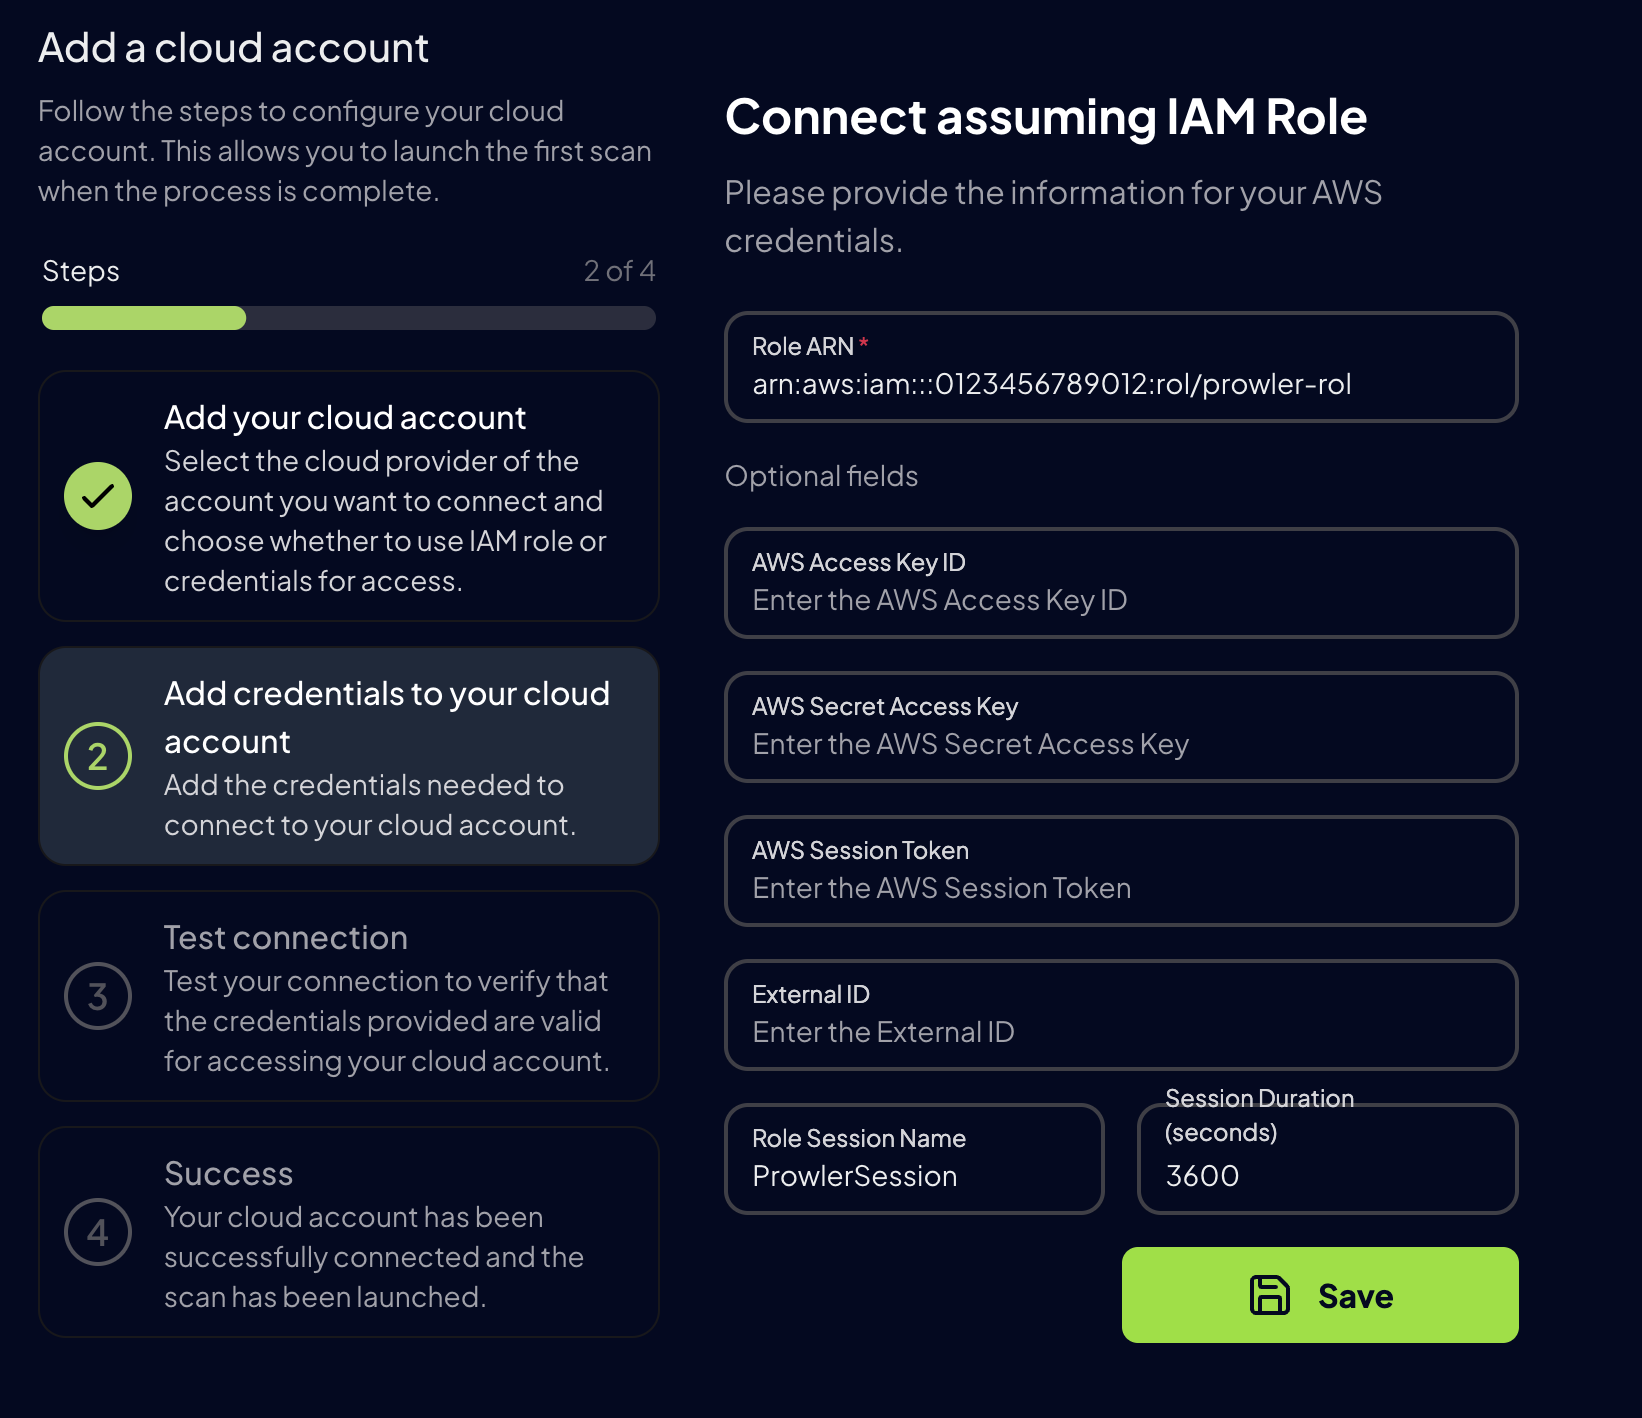Image resolution: width=1642 pixels, height=1418 pixels.
Task: Open the 'Add credentials to your cloud account' step
Action: coord(348,757)
